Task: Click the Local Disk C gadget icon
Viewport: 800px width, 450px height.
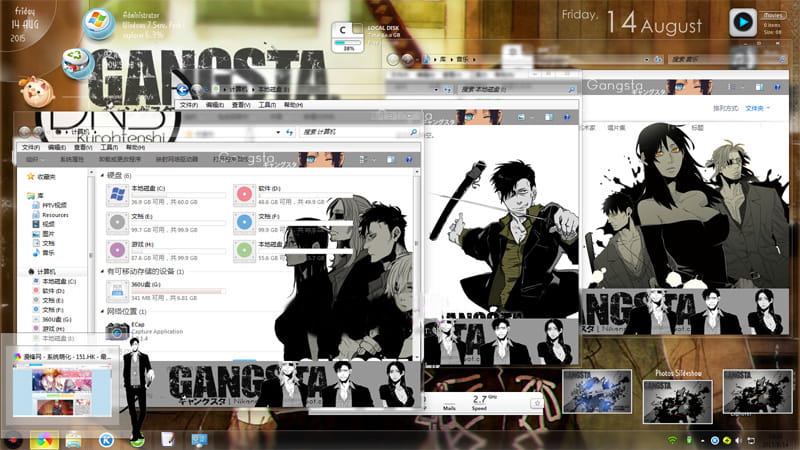Action: coord(348,37)
